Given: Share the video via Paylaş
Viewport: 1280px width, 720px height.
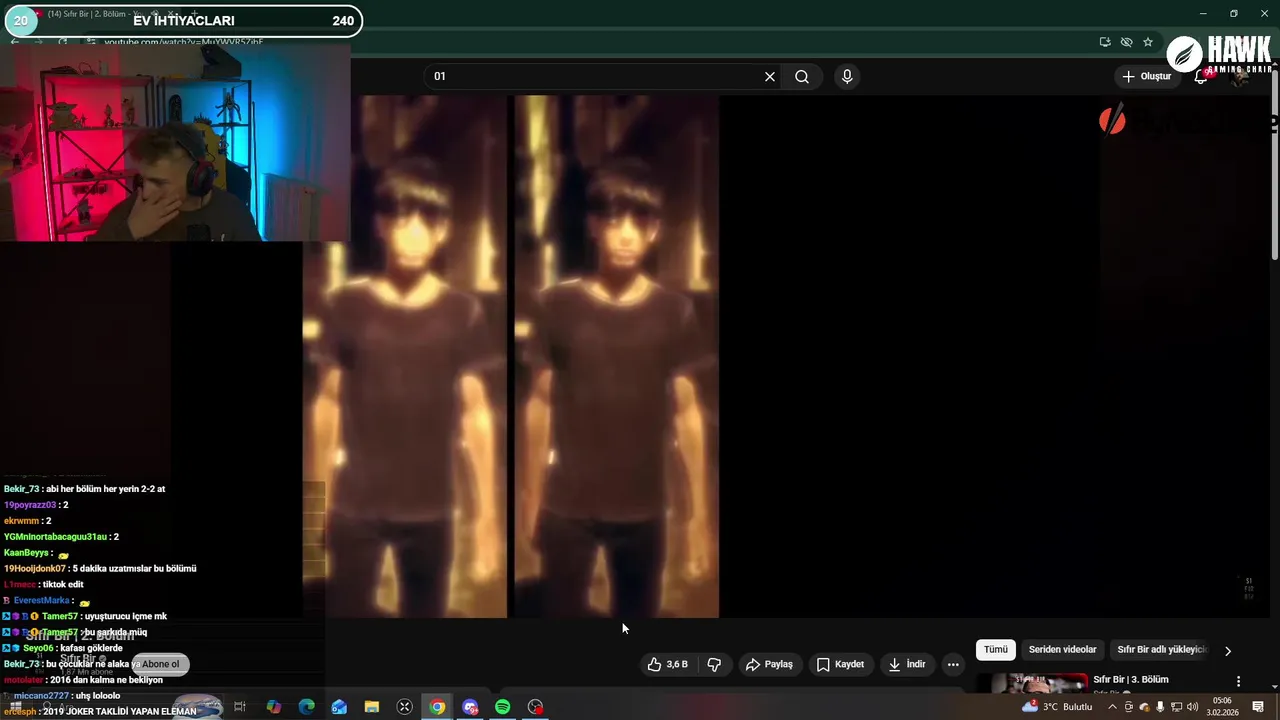Looking at the screenshot, I should coord(769,664).
